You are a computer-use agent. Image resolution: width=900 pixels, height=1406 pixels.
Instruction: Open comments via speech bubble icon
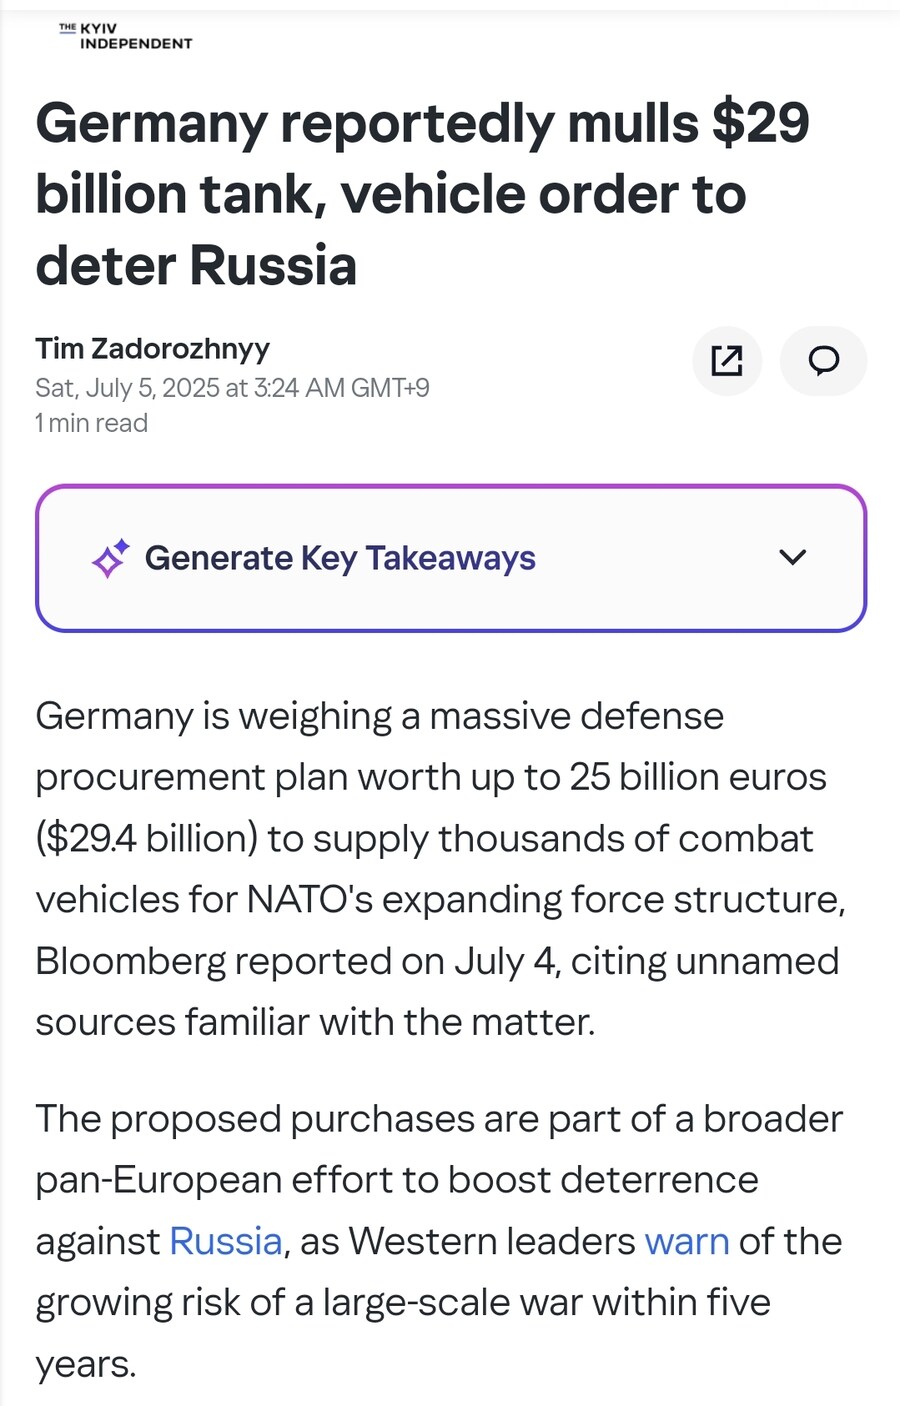click(823, 361)
